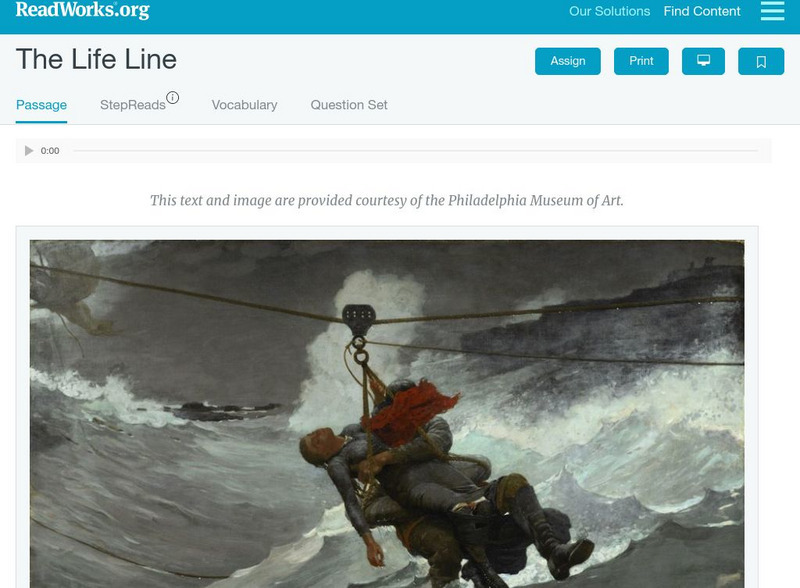Click the projector display mode icon button
Viewport: 800px width, 588px height.
coord(703,61)
